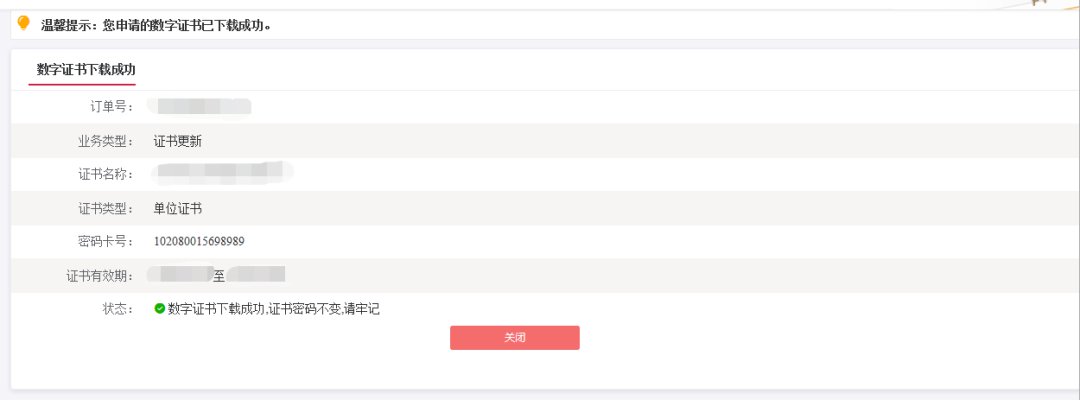Click the 证书类型 field label
Screen dimensions: 1080x400
tap(105, 208)
